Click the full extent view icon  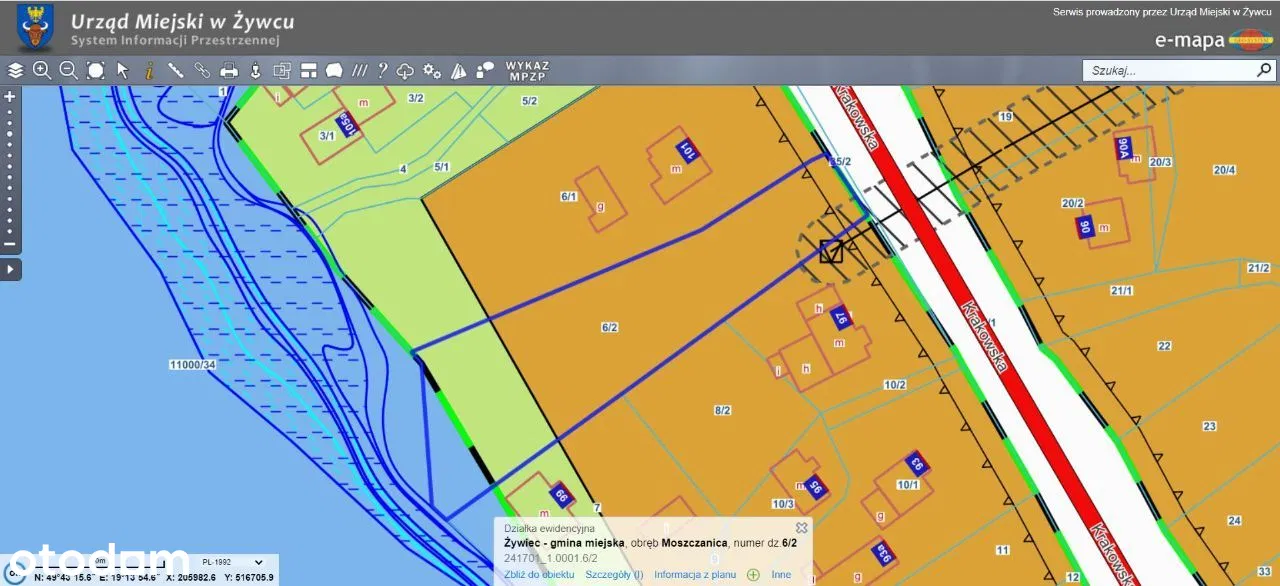click(x=96, y=70)
